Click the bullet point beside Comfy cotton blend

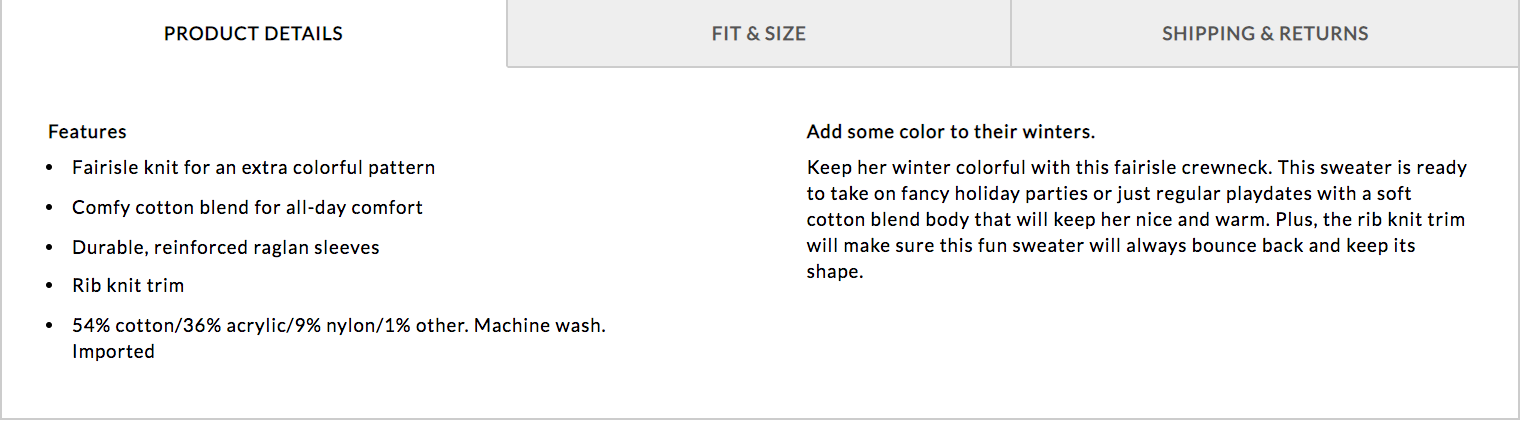pos(50,208)
